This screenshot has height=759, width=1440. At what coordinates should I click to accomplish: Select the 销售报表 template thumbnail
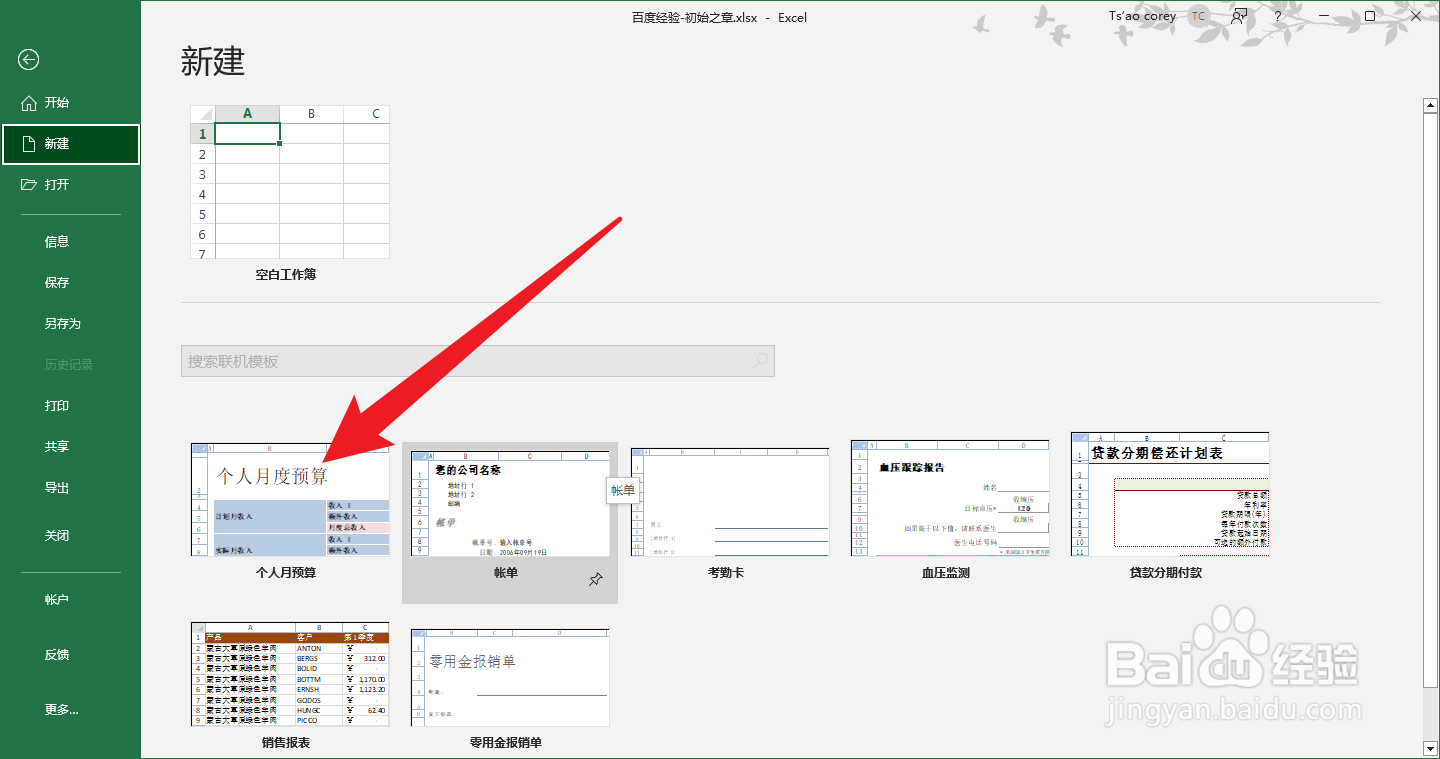pyautogui.click(x=290, y=674)
